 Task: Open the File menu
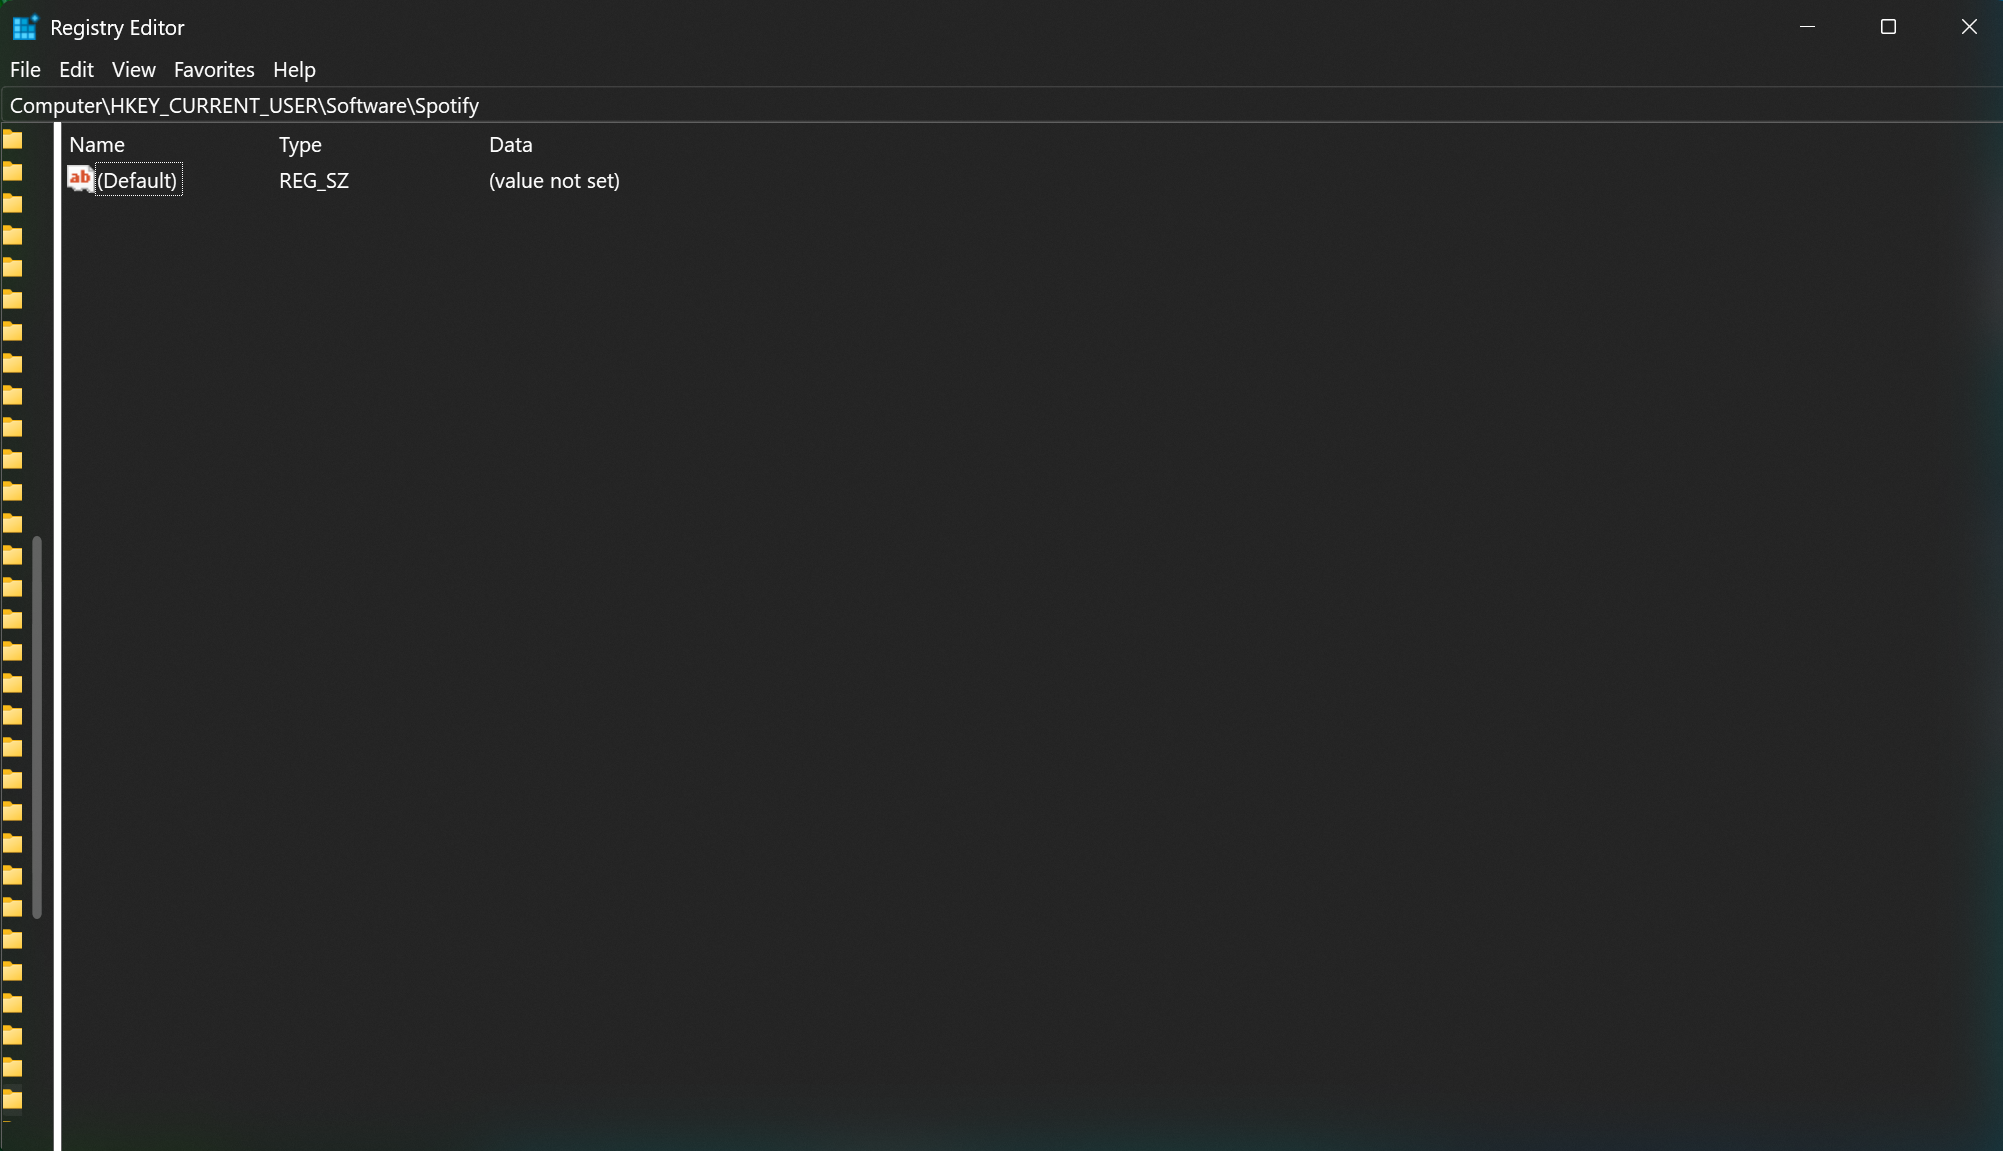(25, 70)
